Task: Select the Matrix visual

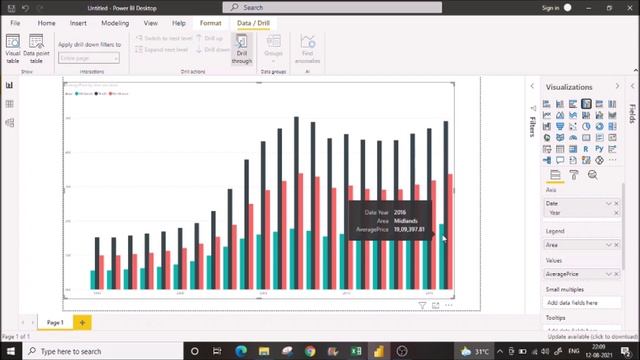Action: pos(573,149)
